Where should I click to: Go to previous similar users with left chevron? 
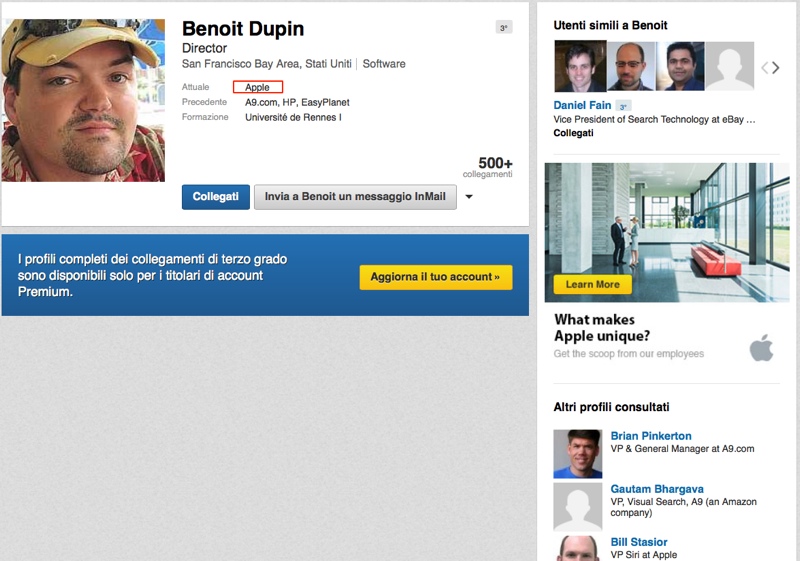(x=764, y=67)
